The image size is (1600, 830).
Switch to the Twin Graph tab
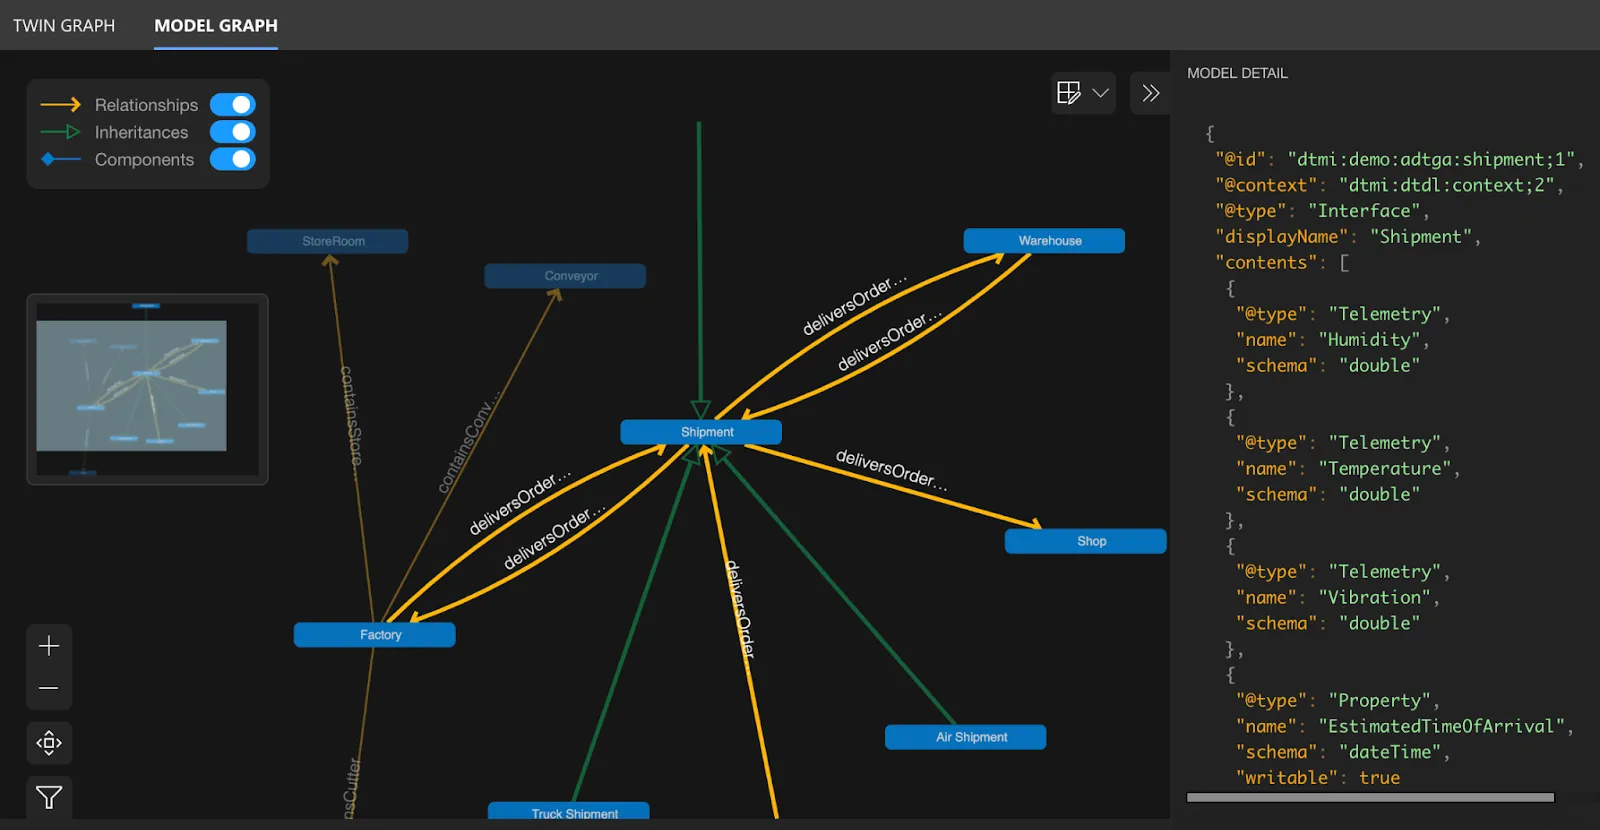64,25
